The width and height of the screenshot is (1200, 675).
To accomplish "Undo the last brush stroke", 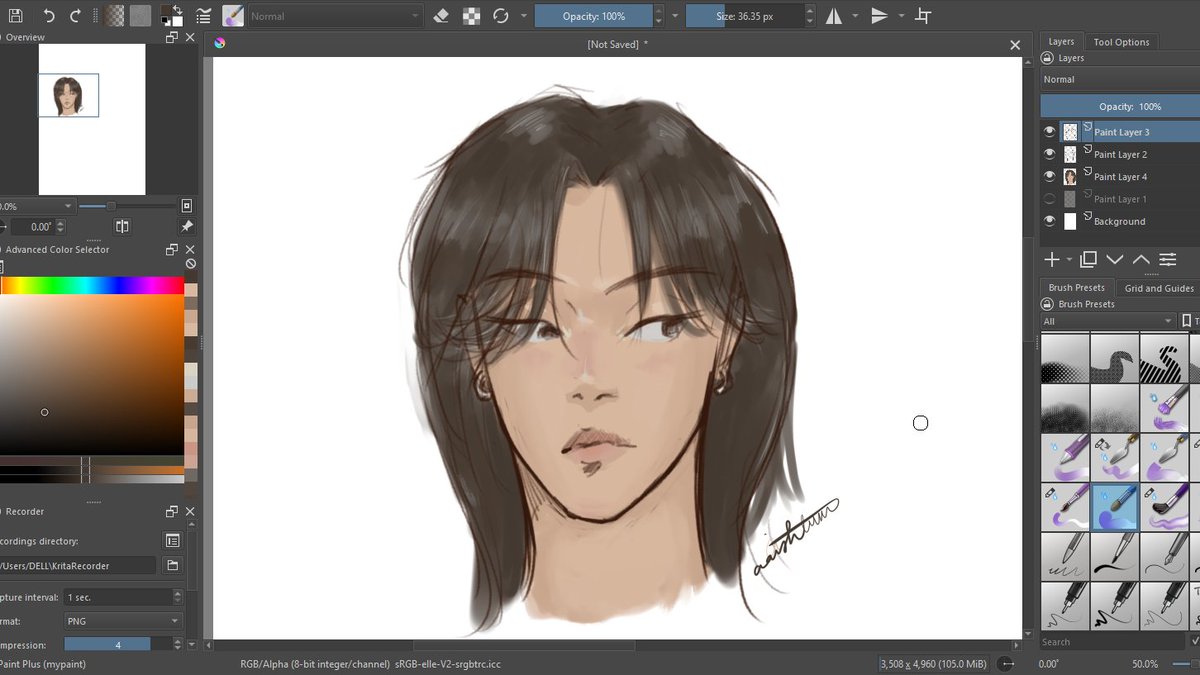I will tap(49, 16).
